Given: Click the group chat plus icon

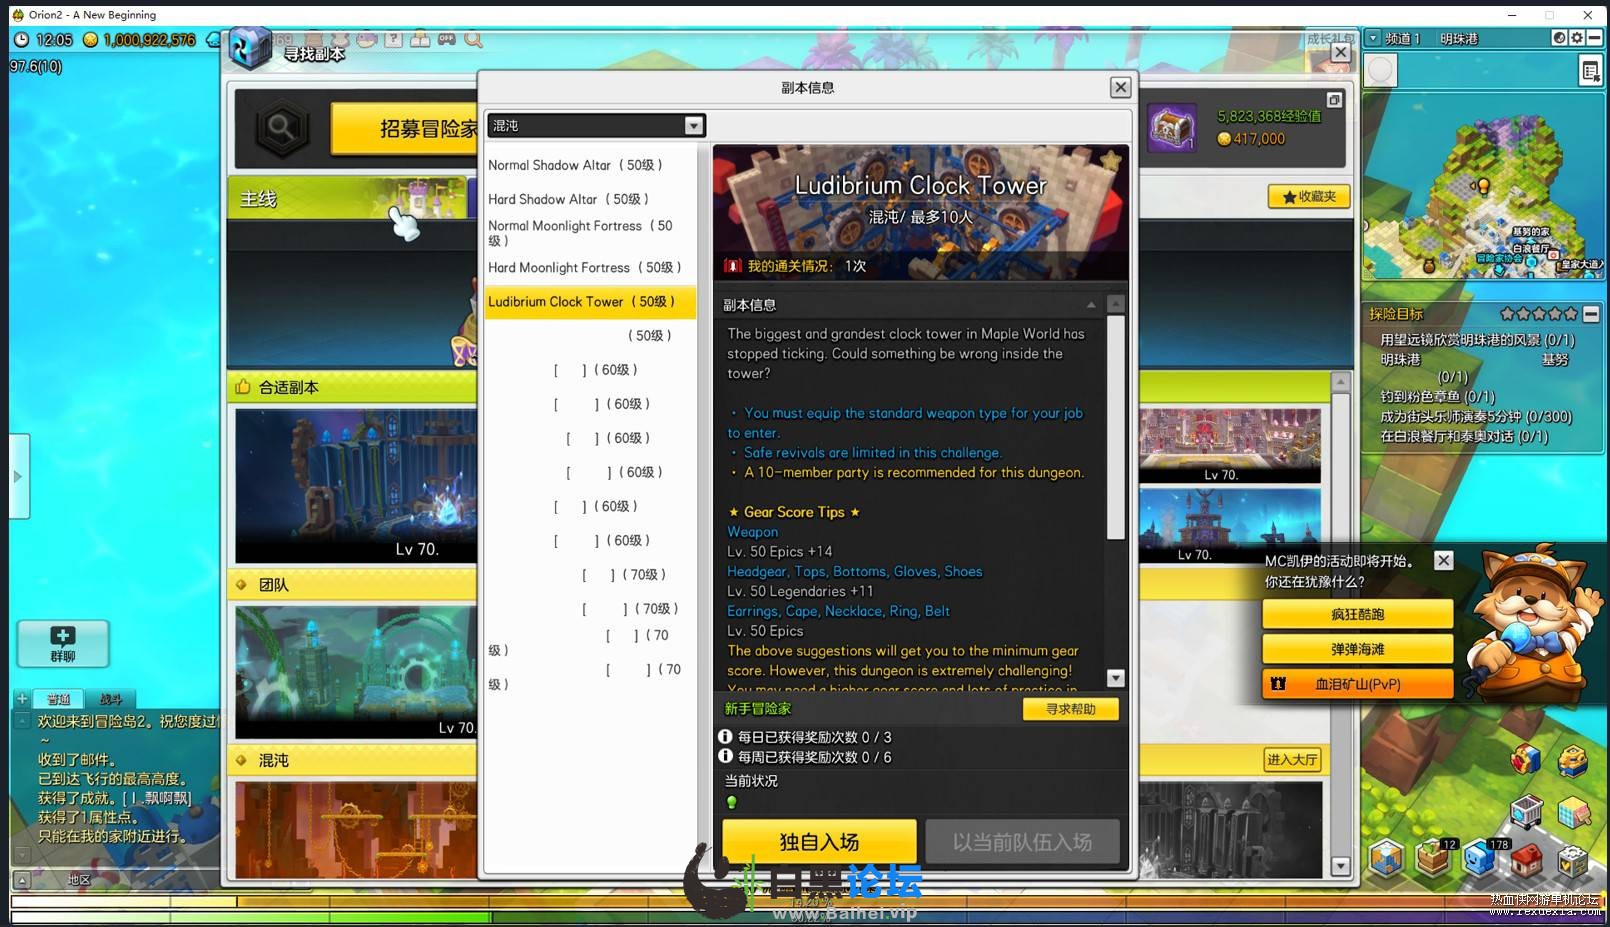Looking at the screenshot, I should click(63, 642).
